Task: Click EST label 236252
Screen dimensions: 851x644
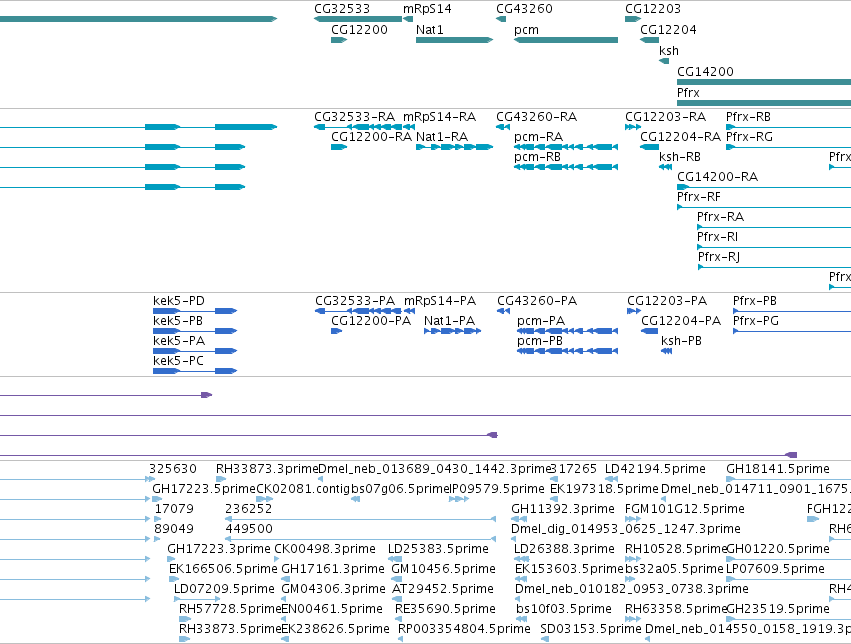Action: (249, 509)
